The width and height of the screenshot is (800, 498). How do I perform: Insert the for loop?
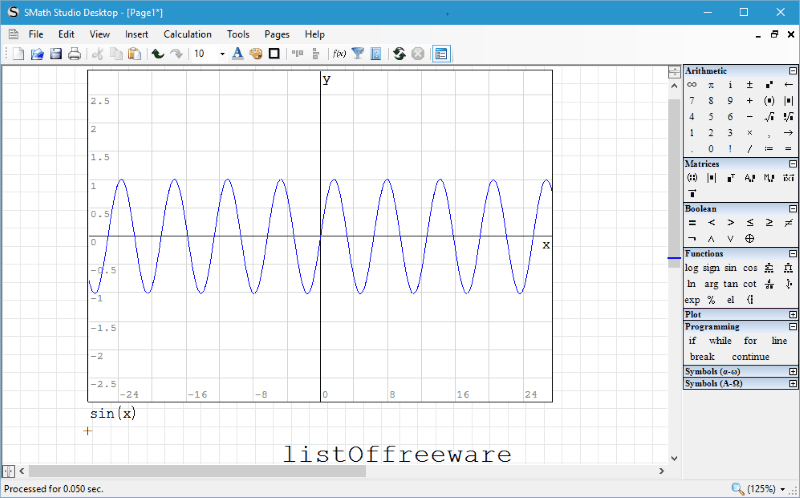click(750, 341)
